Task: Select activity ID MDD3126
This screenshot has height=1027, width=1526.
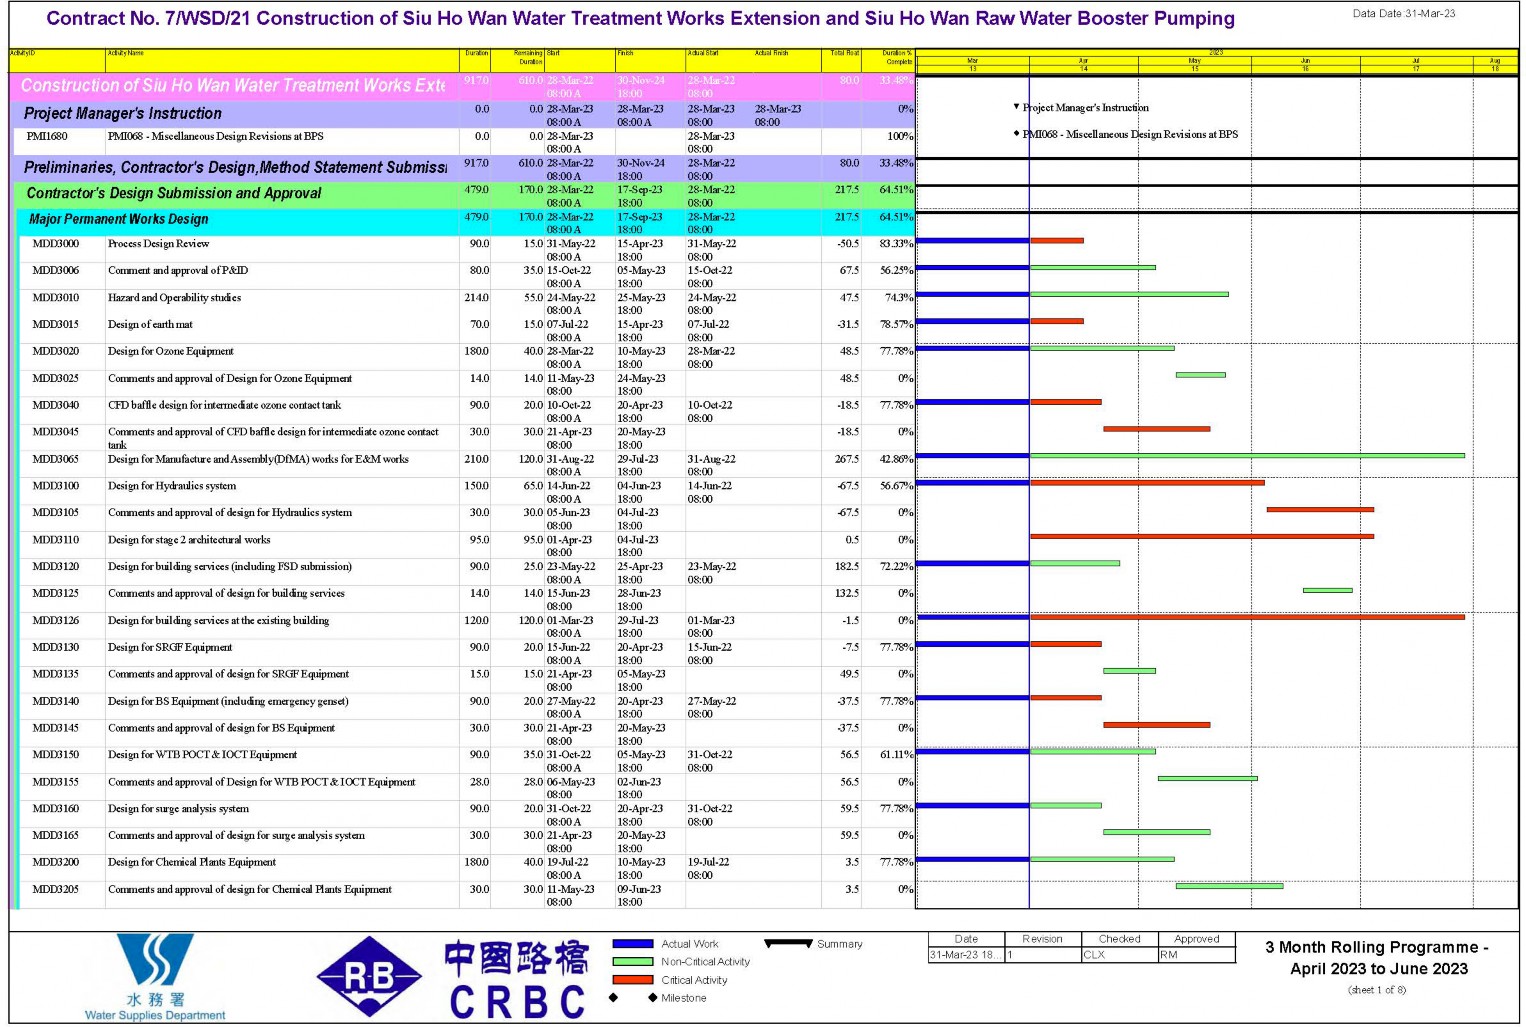Action: (55, 621)
